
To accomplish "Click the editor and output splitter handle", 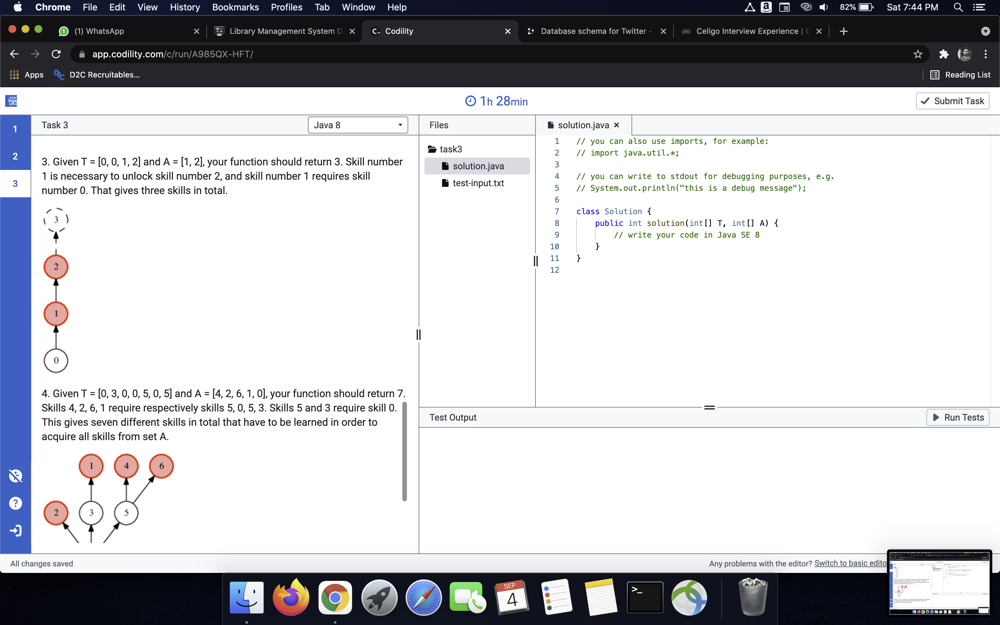I will [709, 407].
